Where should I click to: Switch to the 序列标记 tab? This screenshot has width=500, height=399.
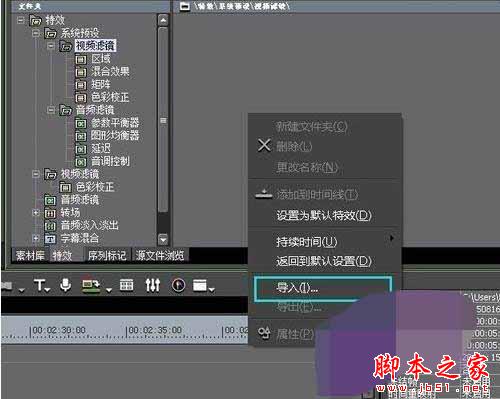click(x=107, y=256)
